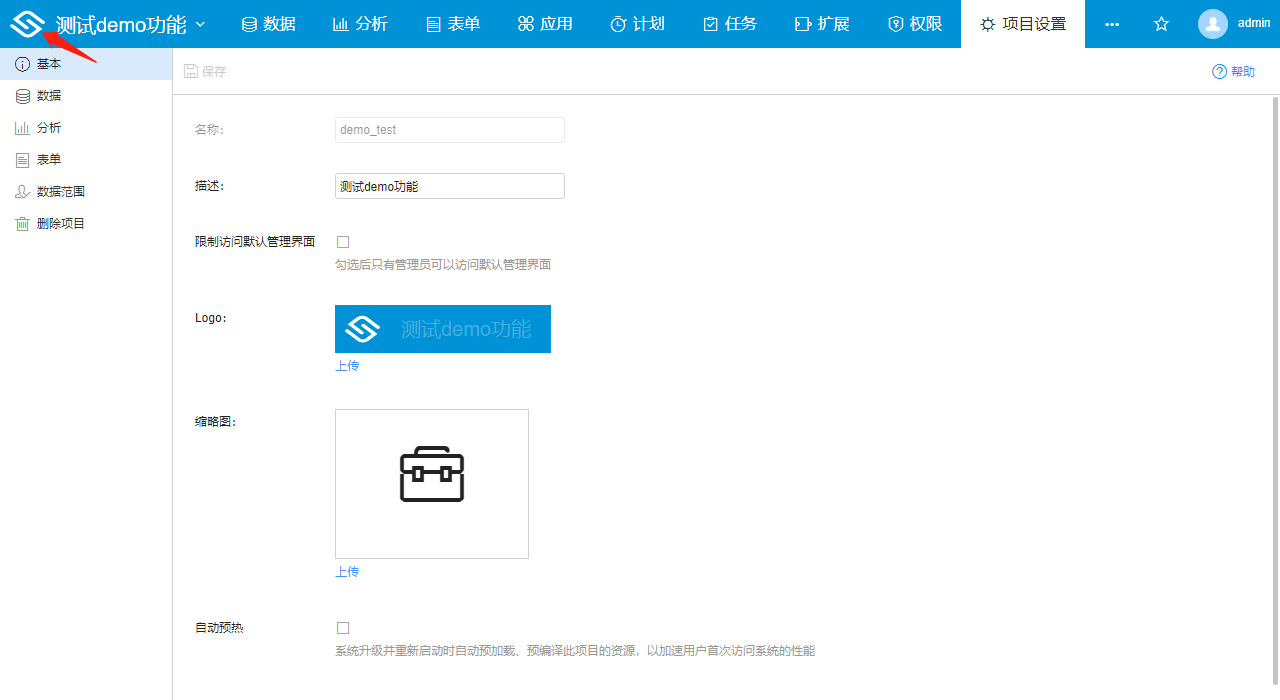
Task: Click inside the 描述 input field
Action: [x=449, y=185]
